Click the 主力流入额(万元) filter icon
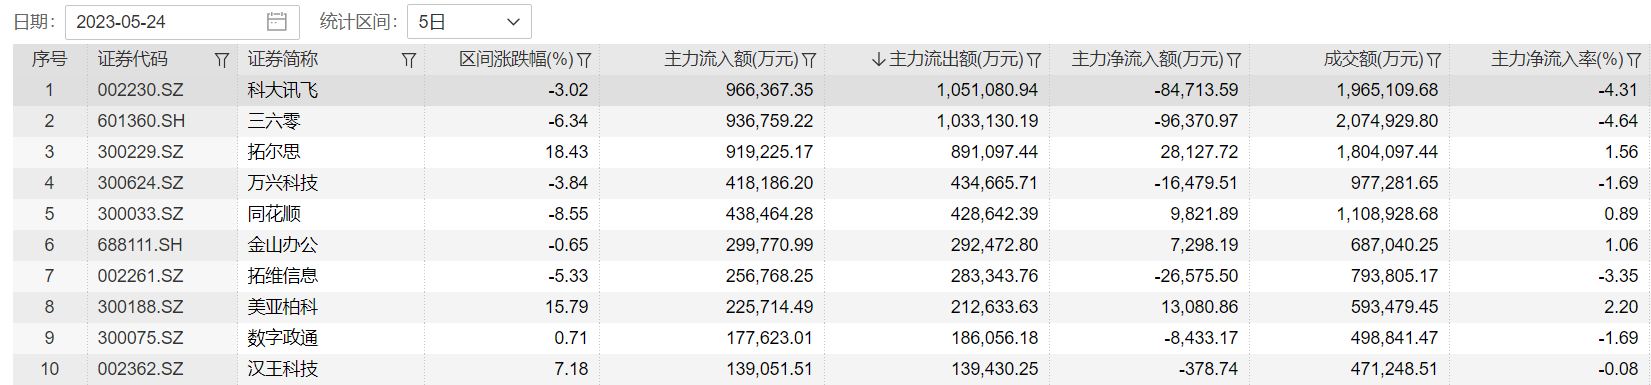 (810, 60)
